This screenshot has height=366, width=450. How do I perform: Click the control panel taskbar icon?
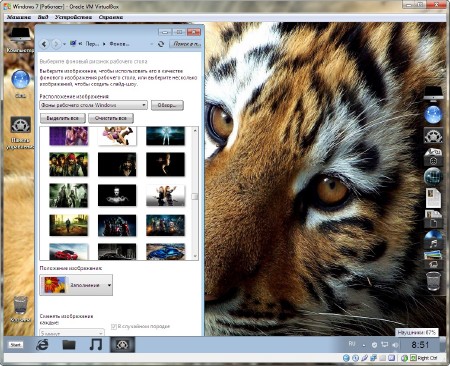122,345
